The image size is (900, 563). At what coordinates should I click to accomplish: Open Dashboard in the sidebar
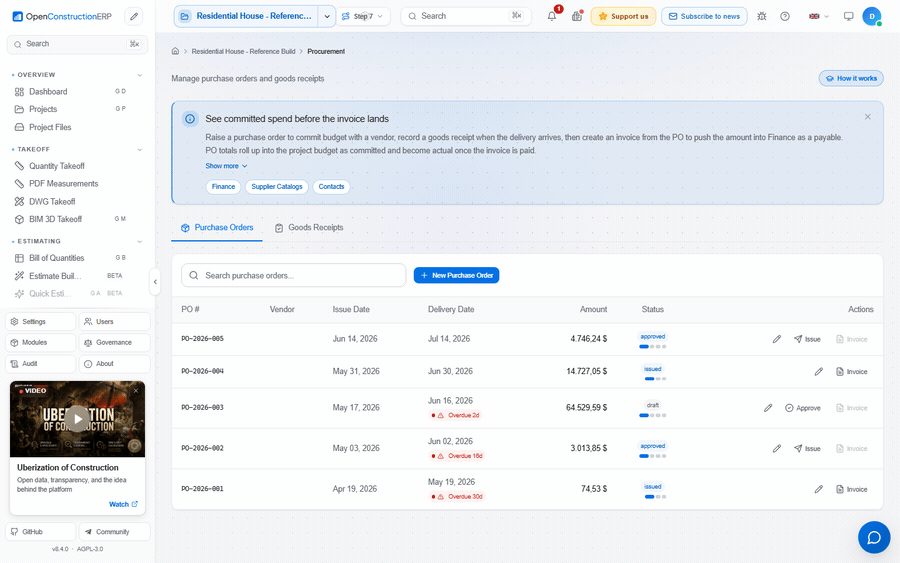76,92
